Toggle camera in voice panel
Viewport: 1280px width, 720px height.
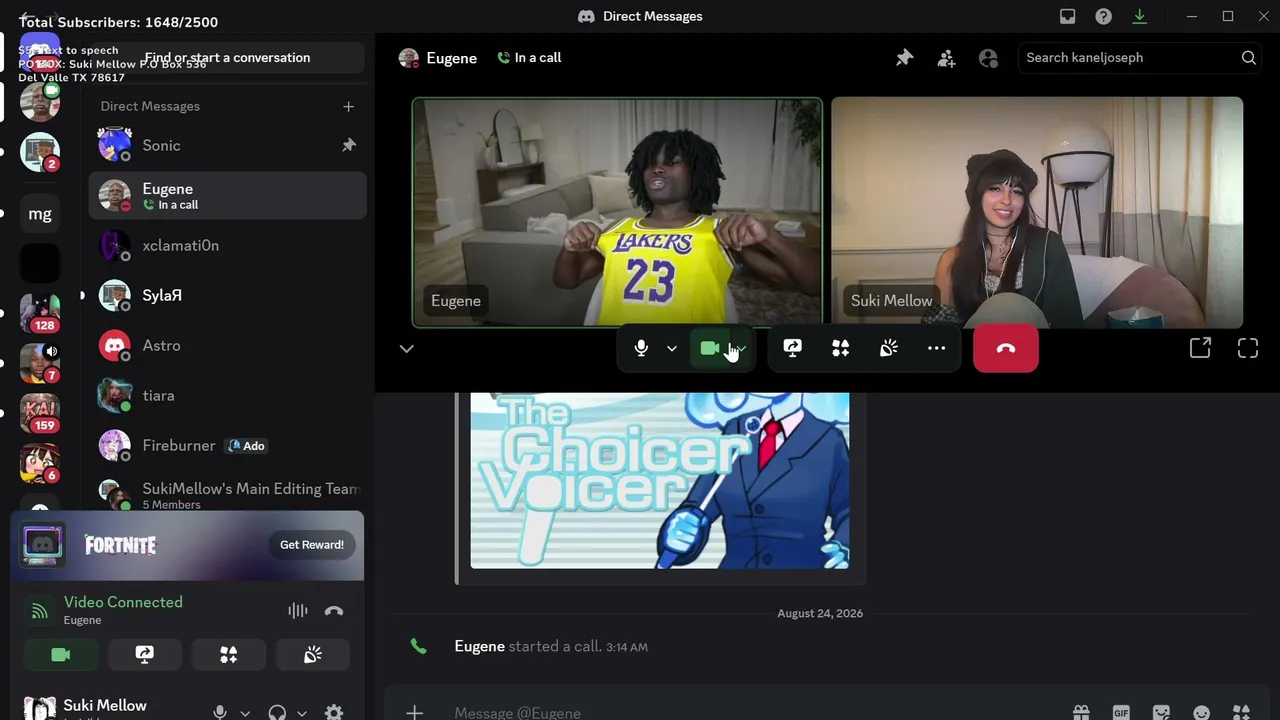[61, 655]
